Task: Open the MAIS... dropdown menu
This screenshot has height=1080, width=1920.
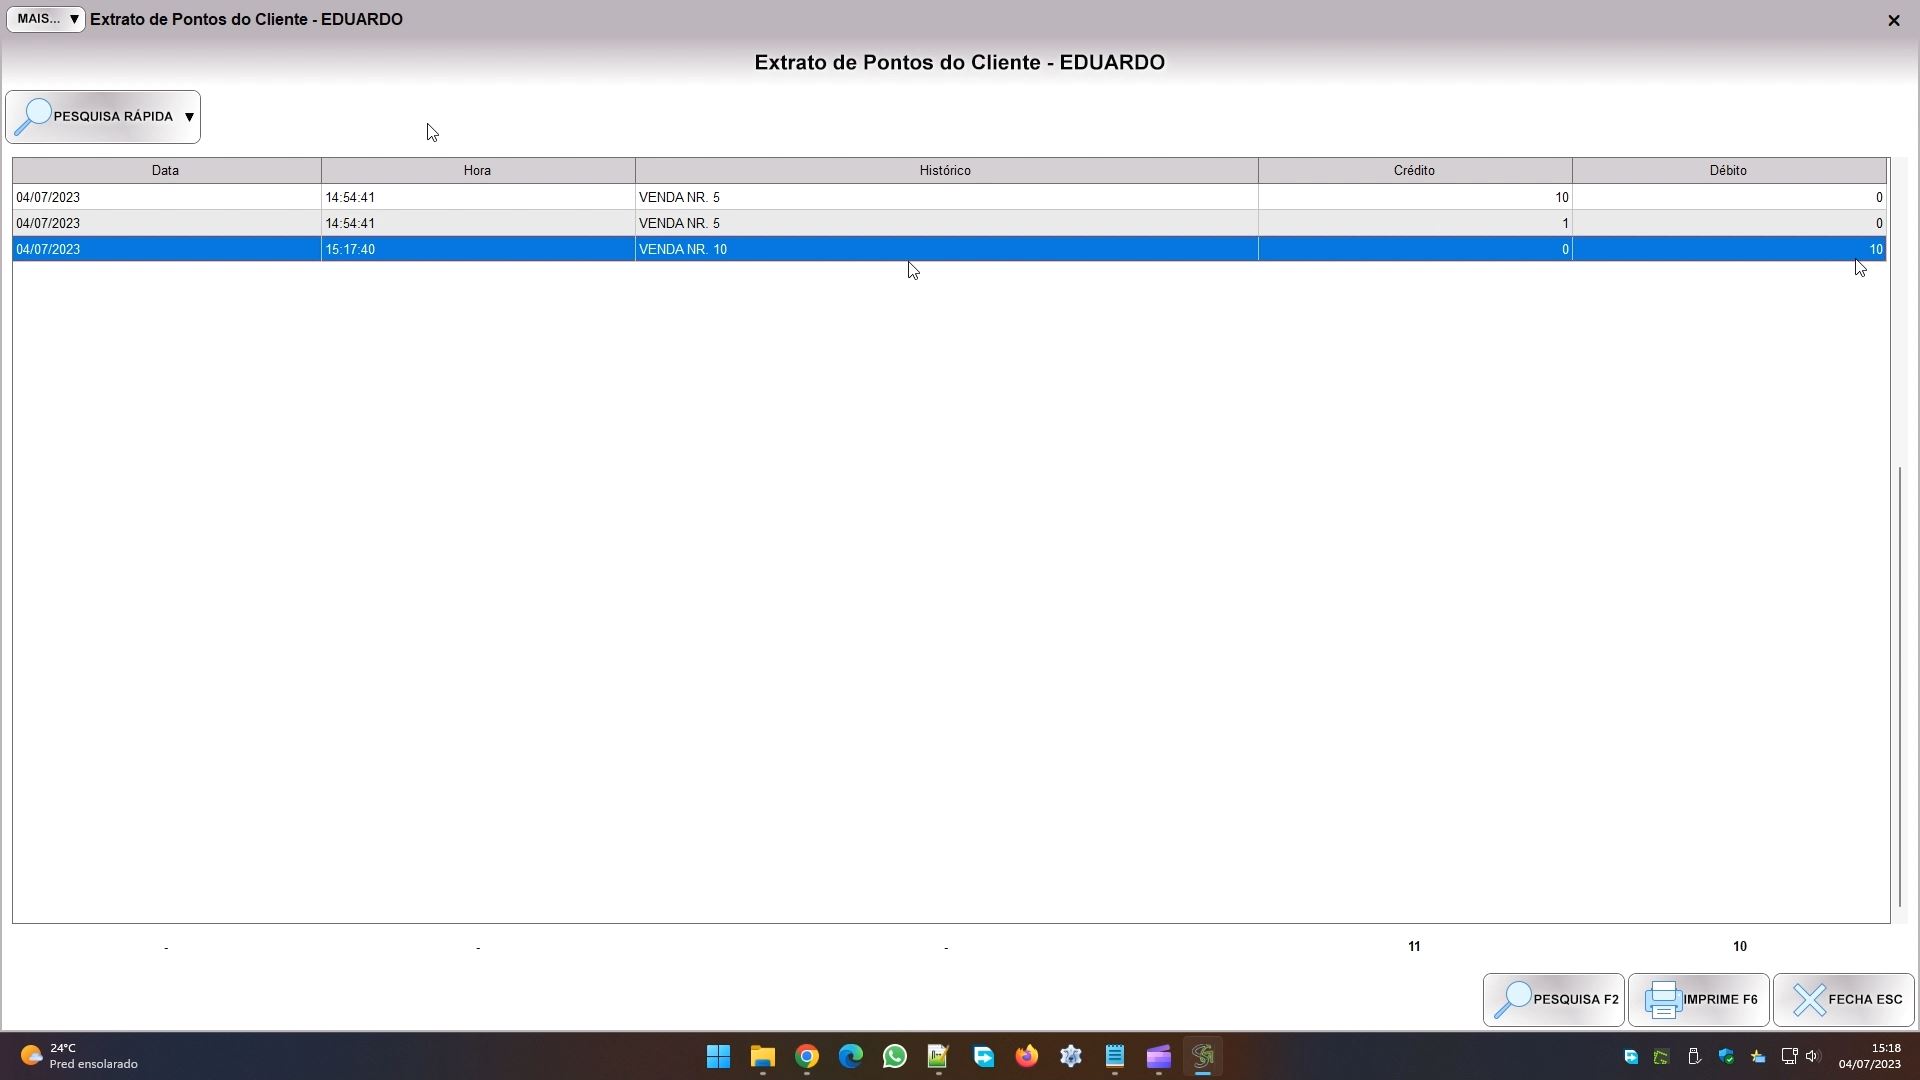Action: point(46,19)
